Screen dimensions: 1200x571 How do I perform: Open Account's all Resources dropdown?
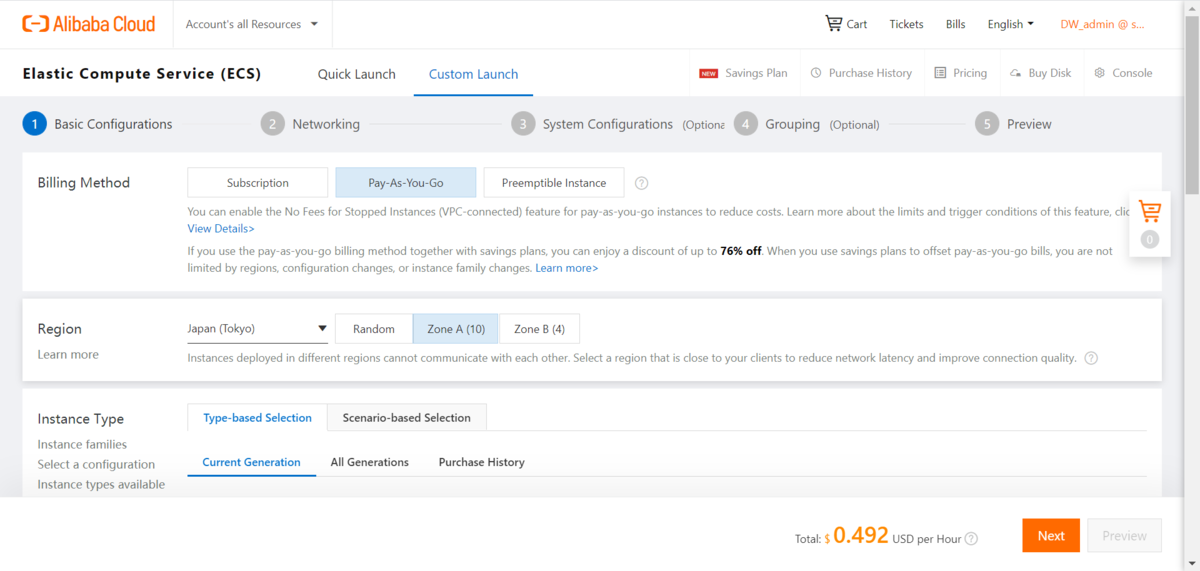(252, 24)
